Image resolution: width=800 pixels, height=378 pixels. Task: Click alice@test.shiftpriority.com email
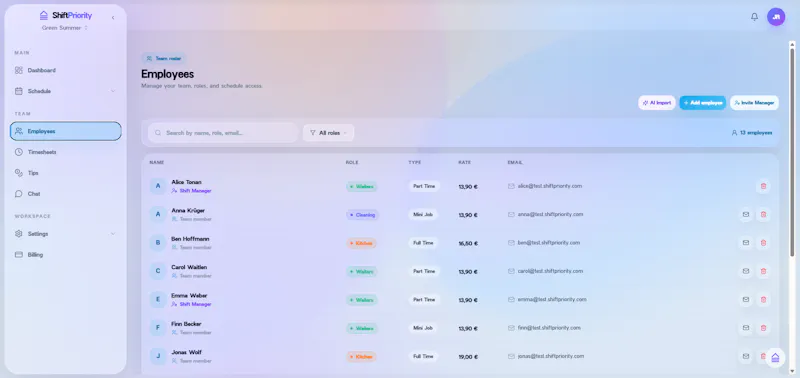[x=549, y=186]
